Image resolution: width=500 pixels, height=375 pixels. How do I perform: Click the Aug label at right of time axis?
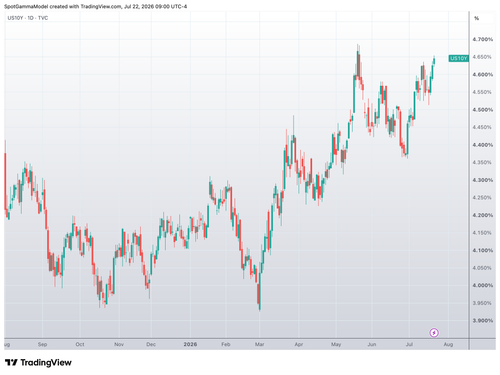448,344
